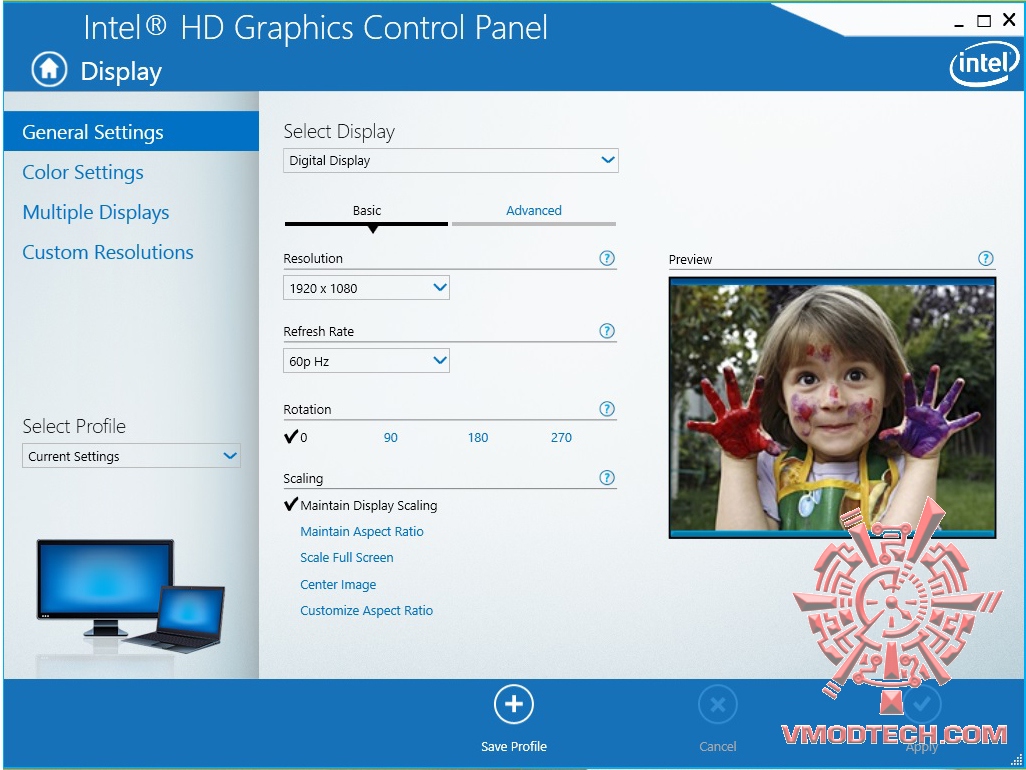Image resolution: width=1026 pixels, height=770 pixels.
Task: Click the Display heading text
Action: (121, 71)
